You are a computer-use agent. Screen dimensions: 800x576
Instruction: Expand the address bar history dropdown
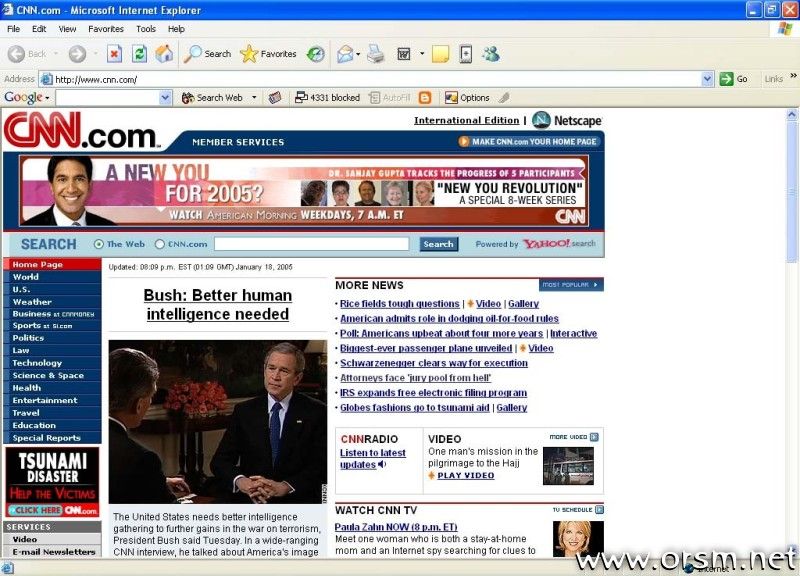coord(707,79)
